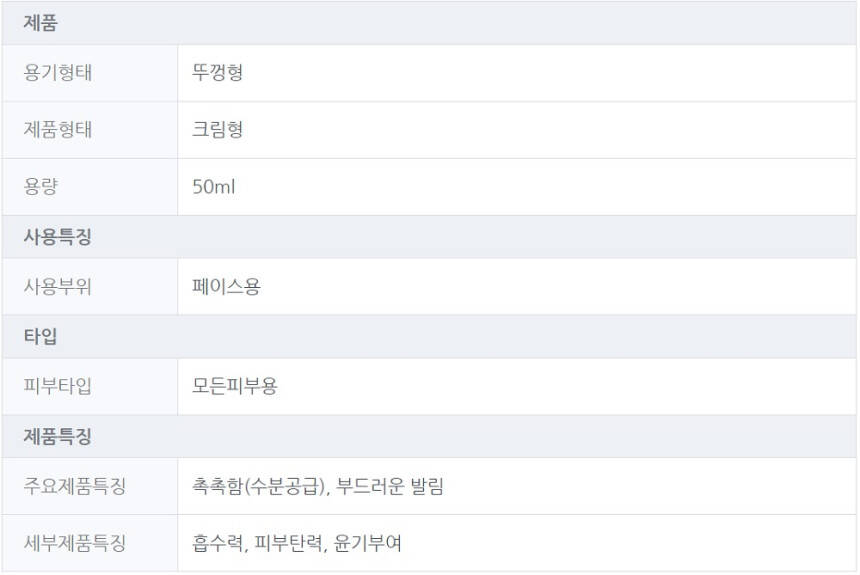Click the 흡수력 feature text
860x575 pixels.
tap(217, 544)
